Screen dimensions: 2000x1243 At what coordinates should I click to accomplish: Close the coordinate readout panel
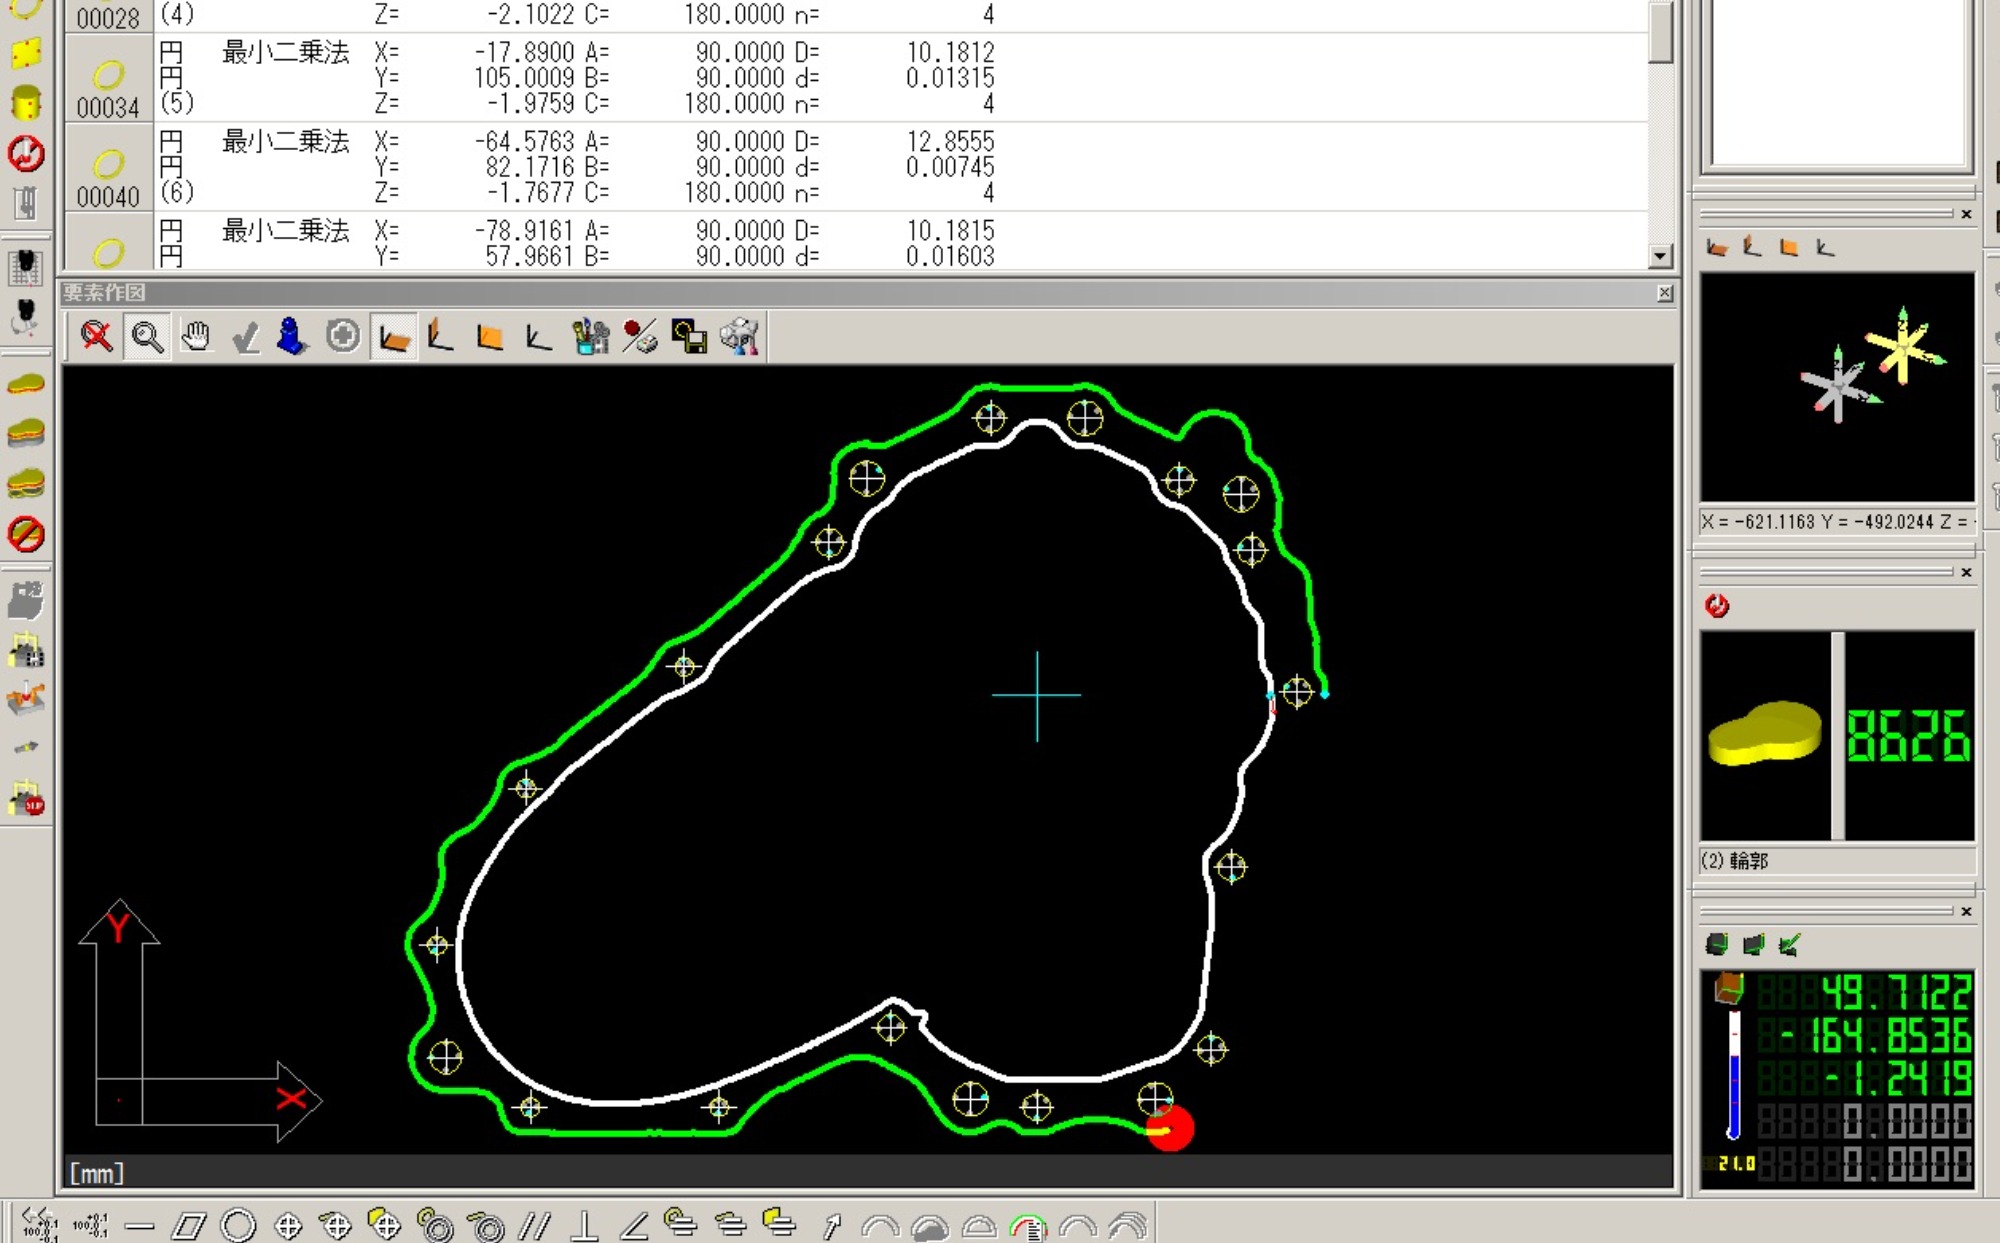(1966, 911)
